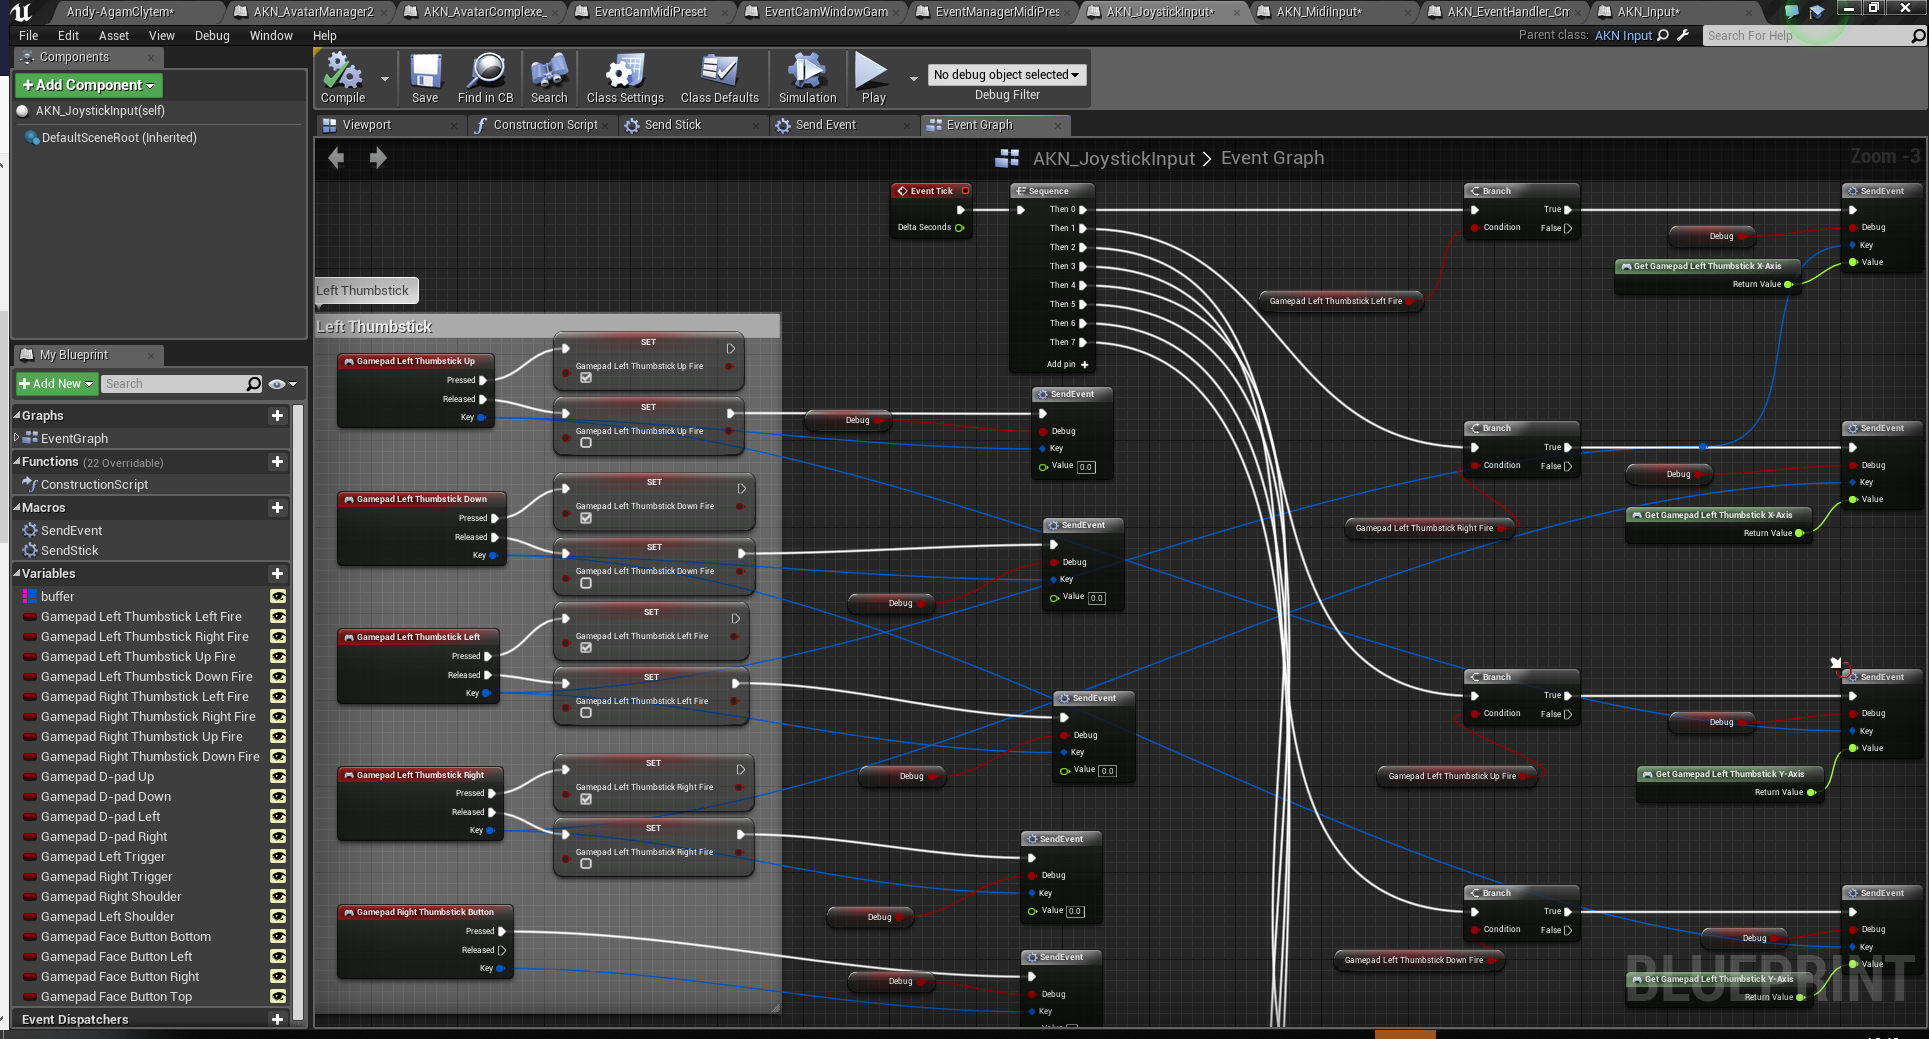
Task: Add a new graph with plus icon
Action: click(277, 416)
